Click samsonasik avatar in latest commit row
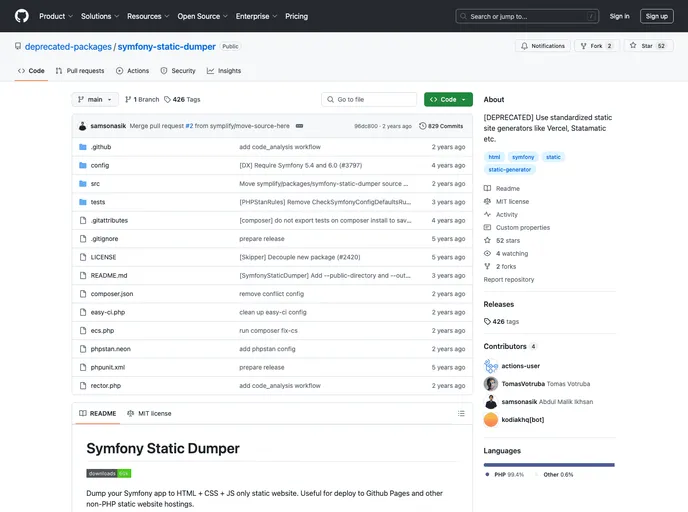688x512 pixels. (82, 126)
